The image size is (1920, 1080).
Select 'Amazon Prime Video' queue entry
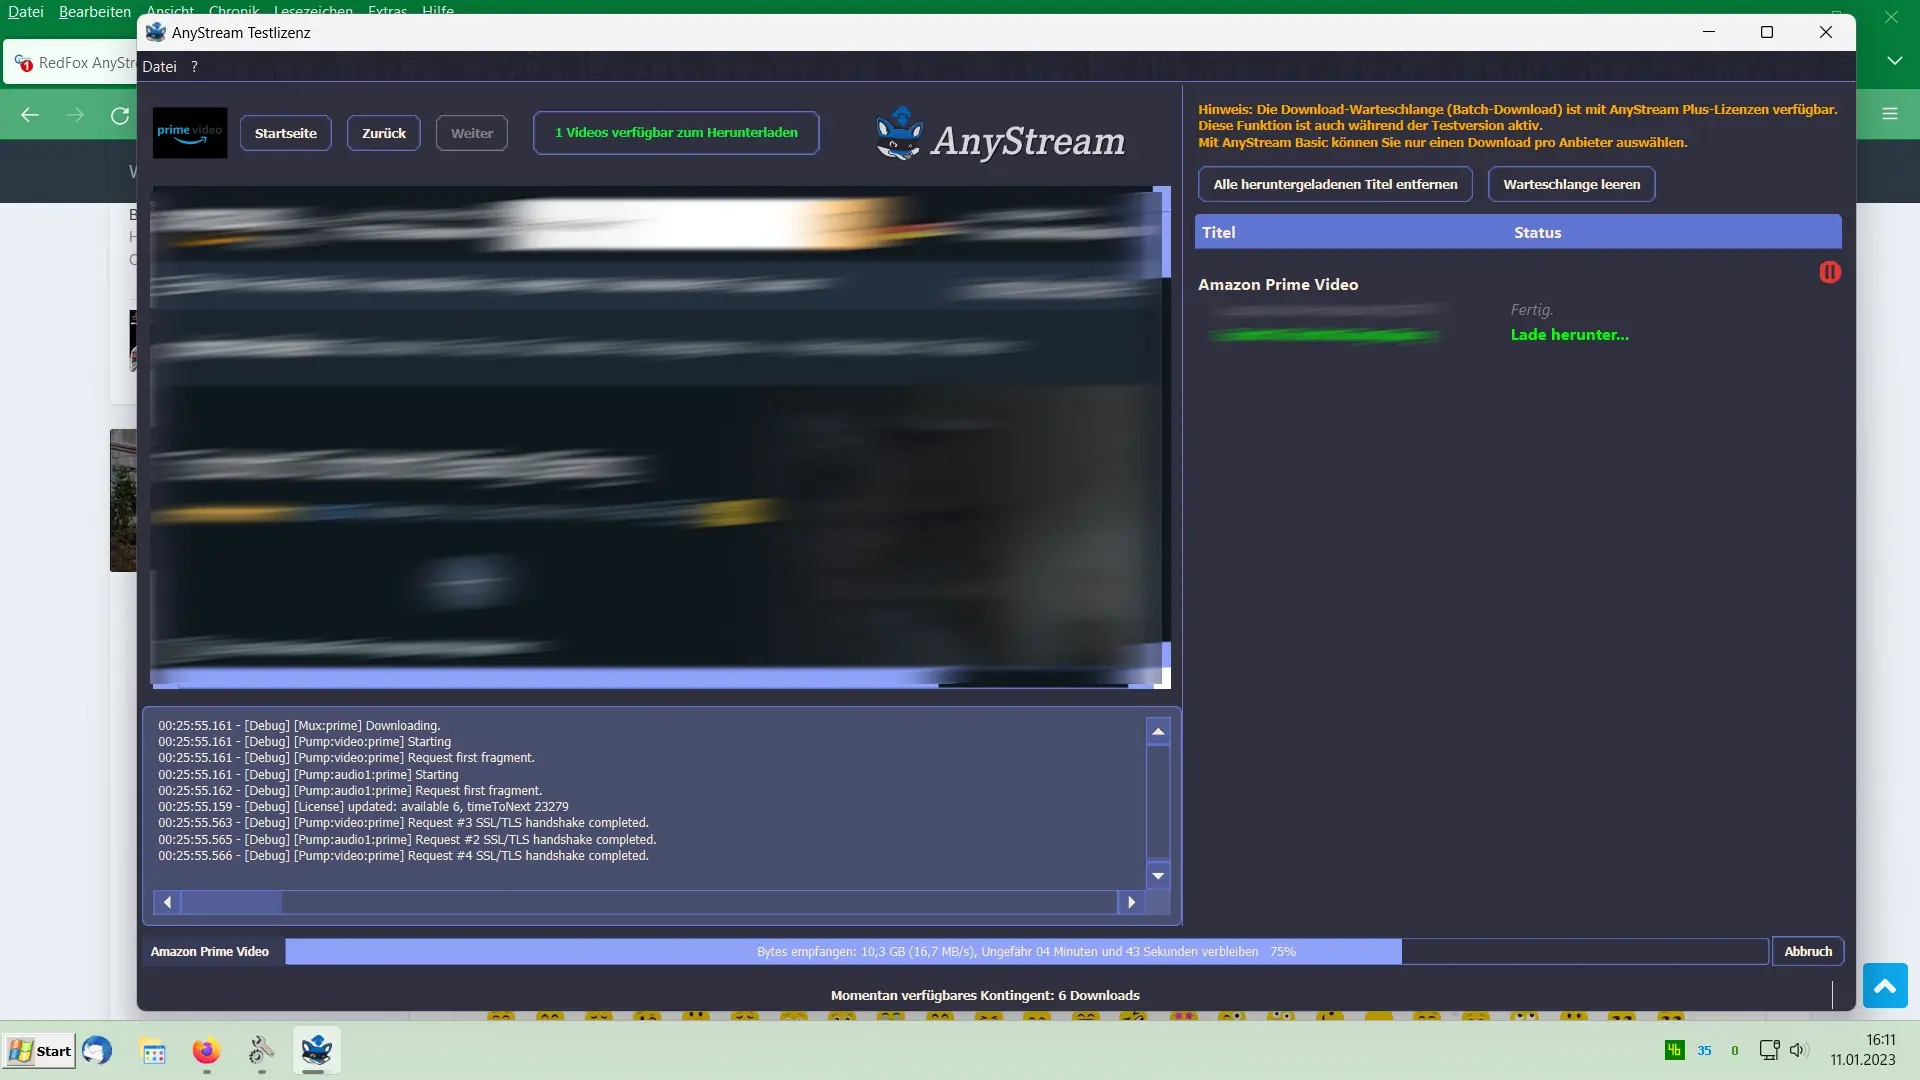[x=1278, y=284]
